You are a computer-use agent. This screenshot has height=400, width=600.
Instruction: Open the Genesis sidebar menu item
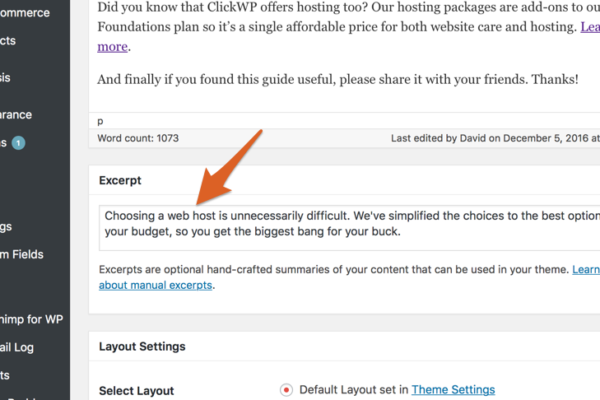[x=5, y=78]
